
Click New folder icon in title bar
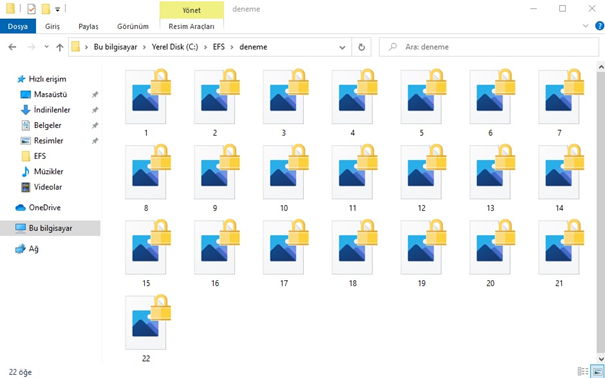[46, 8]
